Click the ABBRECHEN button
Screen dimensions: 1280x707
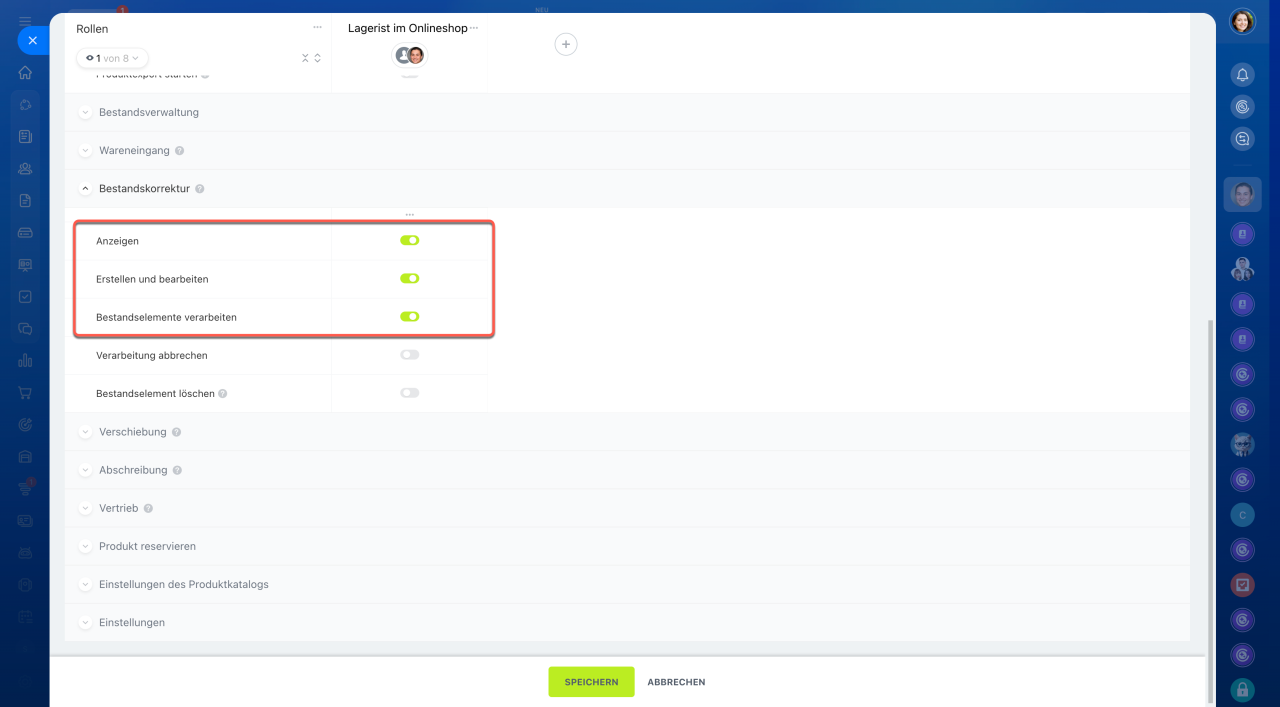676,682
